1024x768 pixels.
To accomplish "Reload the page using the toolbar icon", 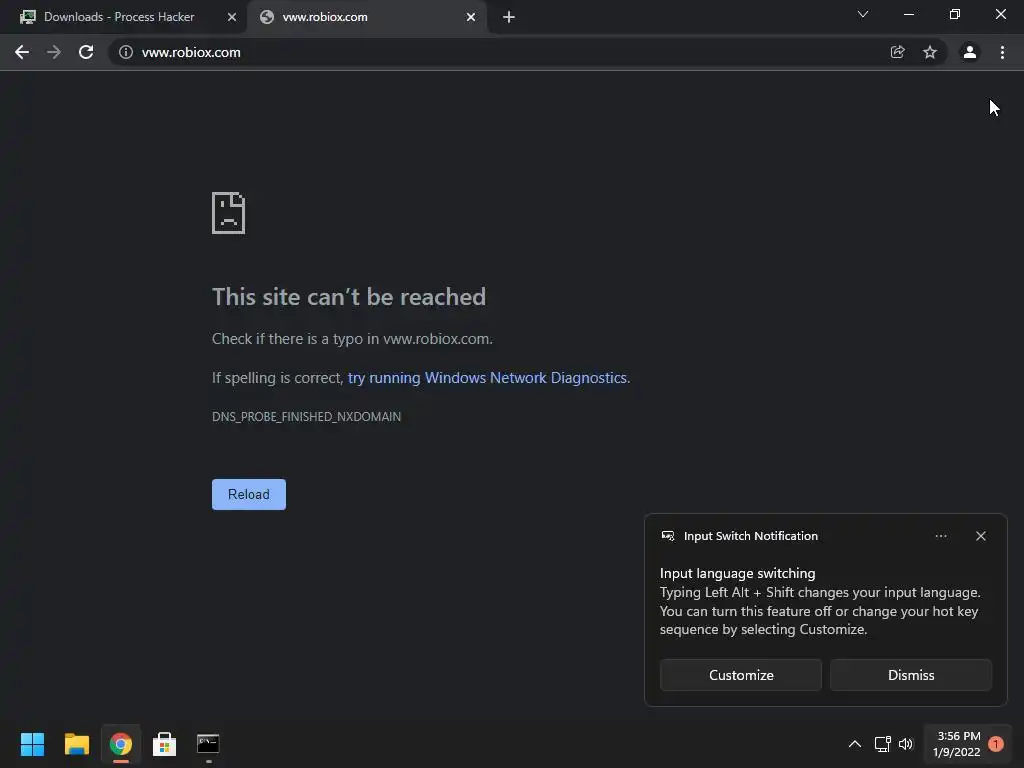I will pos(86,52).
